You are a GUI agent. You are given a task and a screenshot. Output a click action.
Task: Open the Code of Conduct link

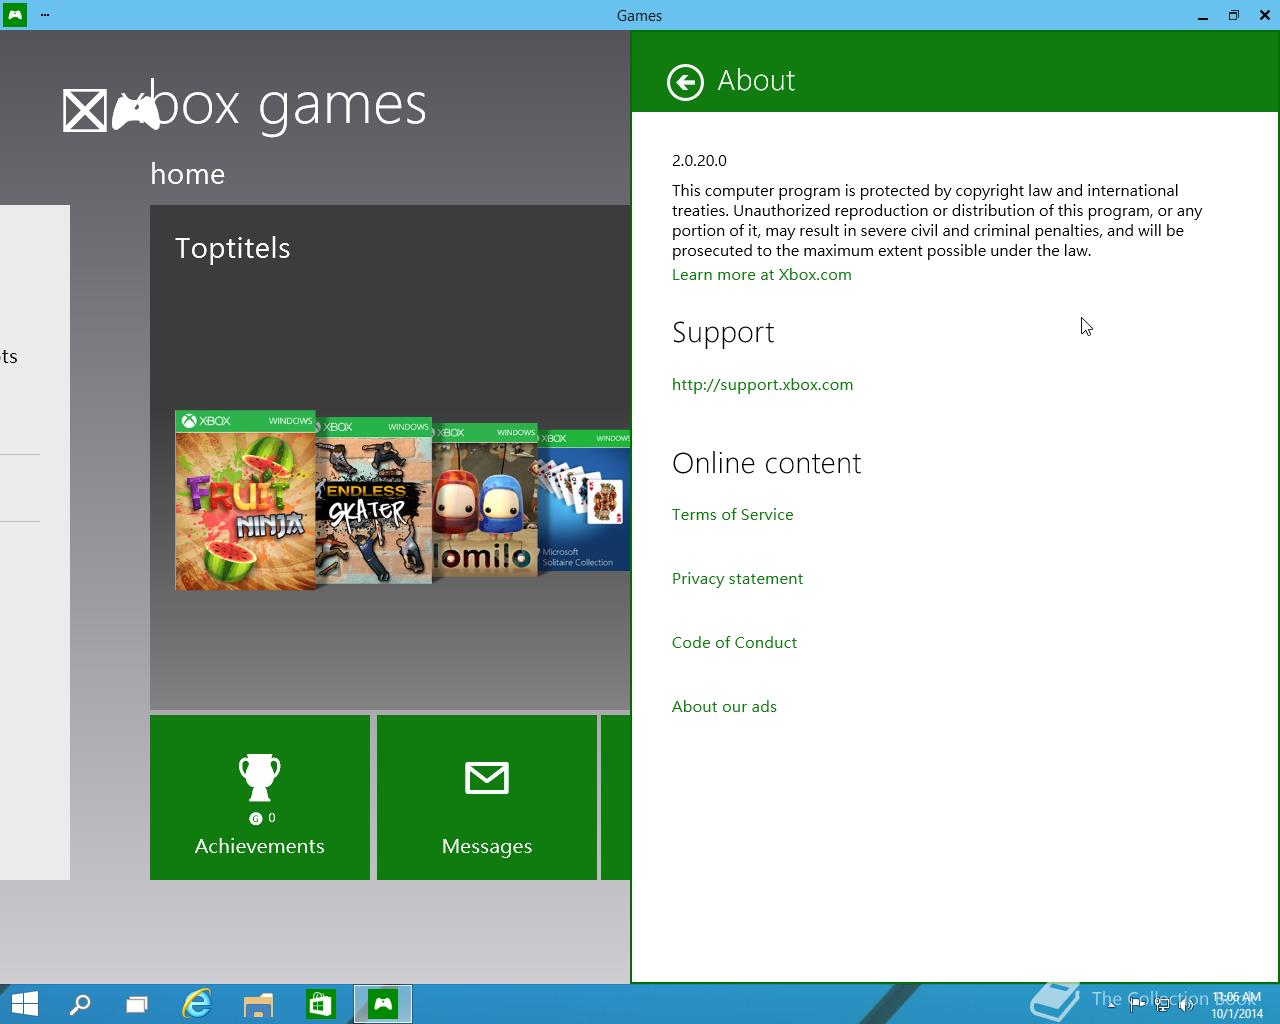(734, 642)
